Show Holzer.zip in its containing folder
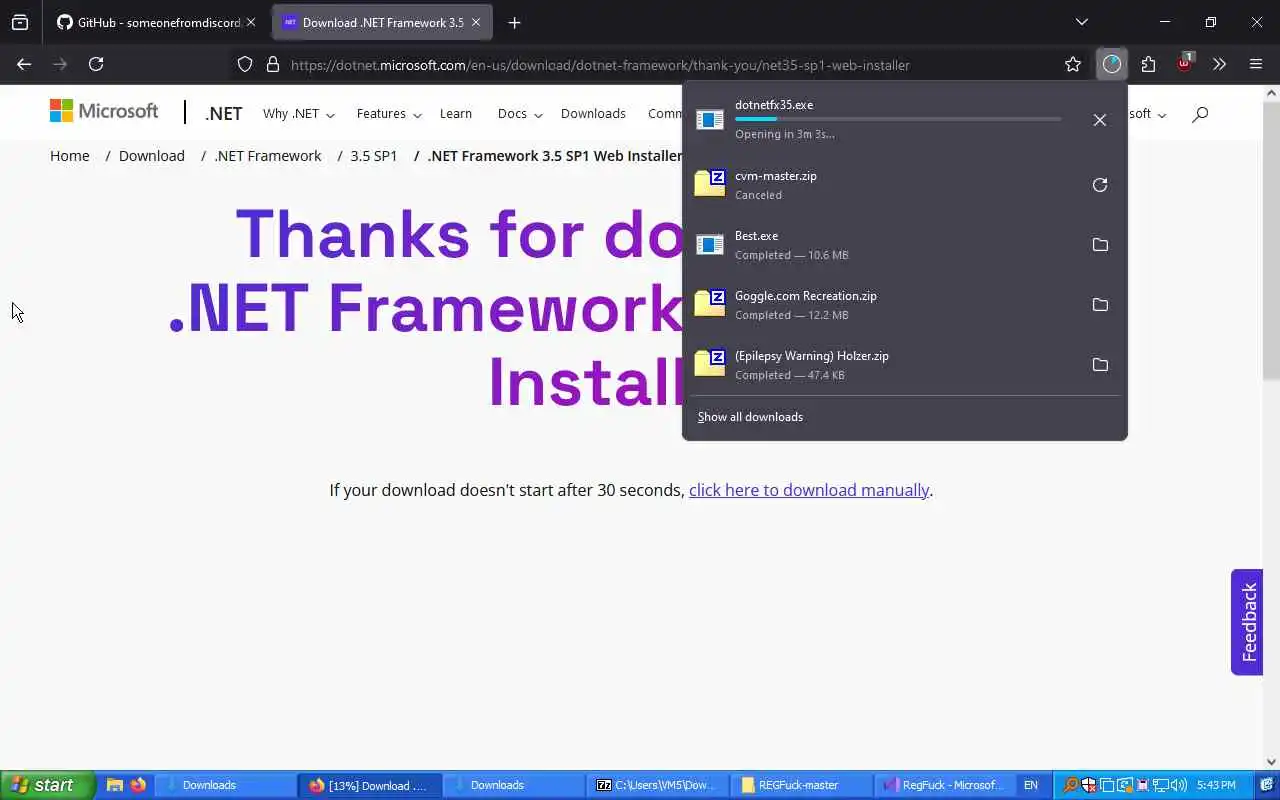The image size is (1280, 800). click(1100, 365)
